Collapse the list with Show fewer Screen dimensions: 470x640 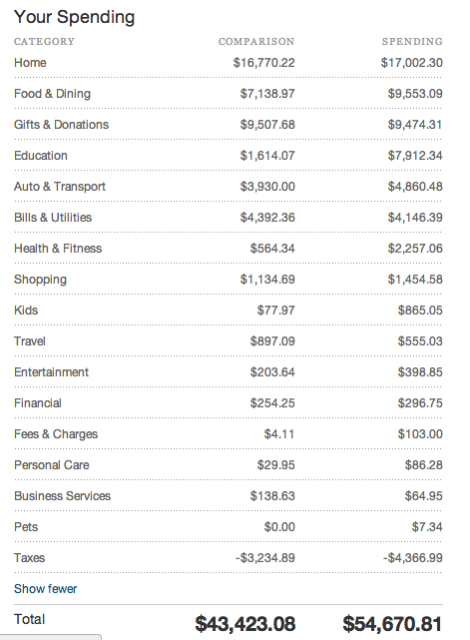[45, 589]
